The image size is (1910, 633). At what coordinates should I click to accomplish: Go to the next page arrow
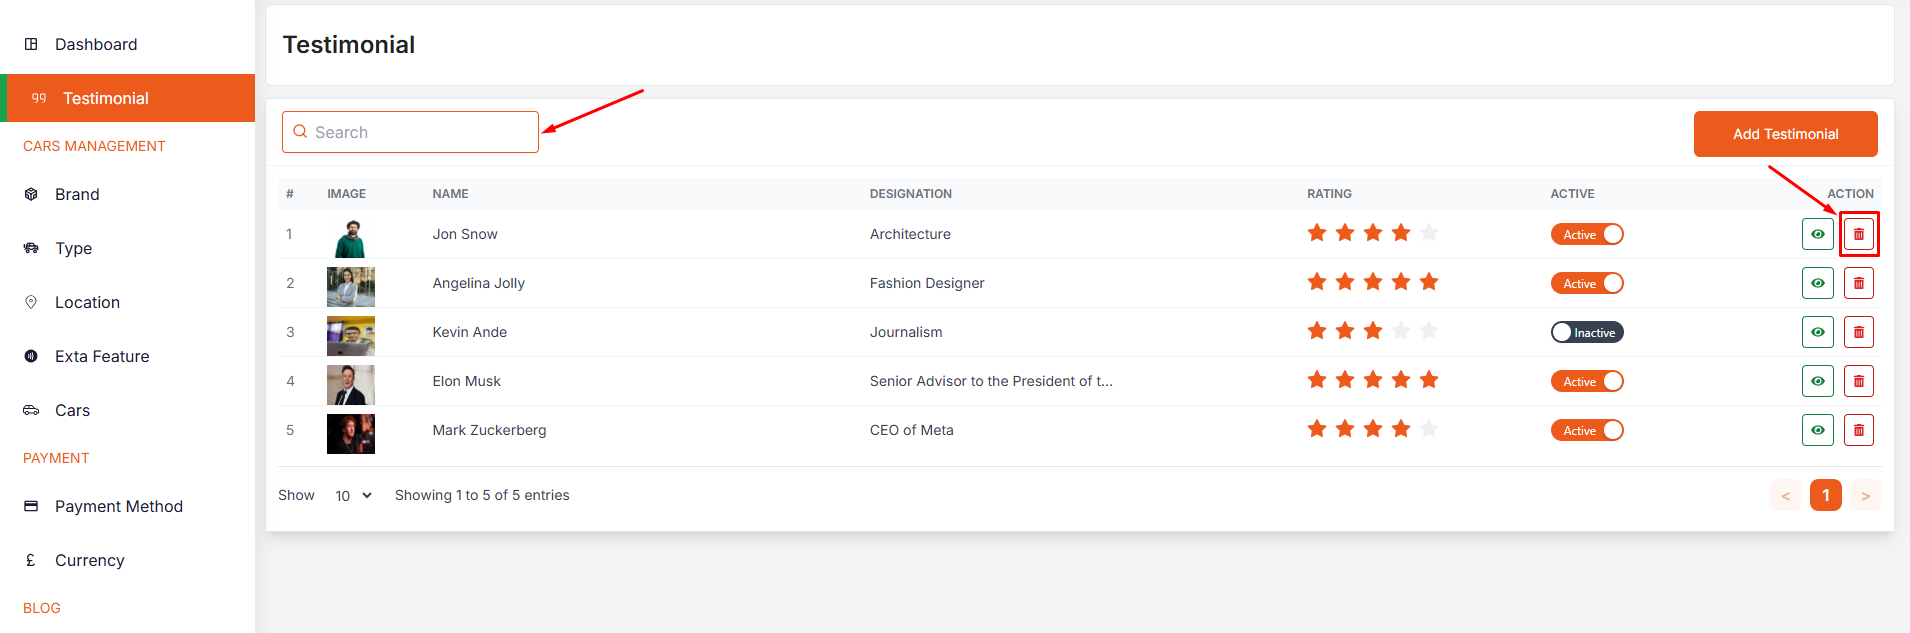click(x=1865, y=496)
